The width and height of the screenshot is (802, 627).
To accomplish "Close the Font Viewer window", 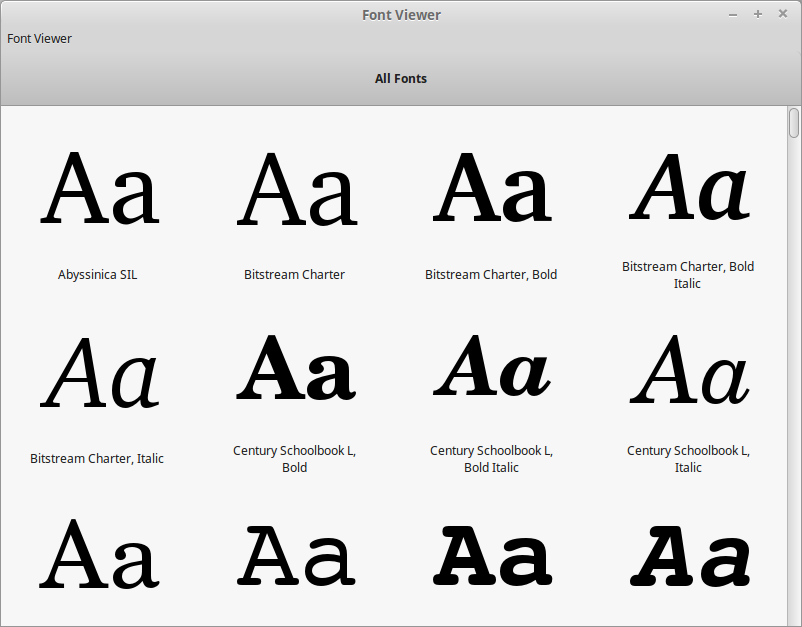I will 783,14.
